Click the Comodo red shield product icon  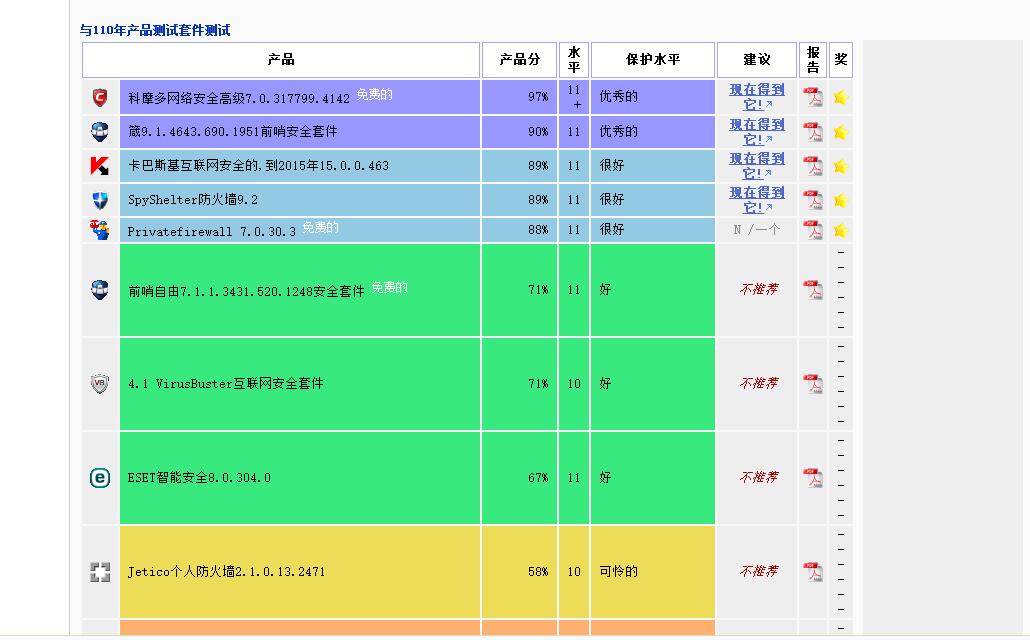pyautogui.click(x=100, y=97)
